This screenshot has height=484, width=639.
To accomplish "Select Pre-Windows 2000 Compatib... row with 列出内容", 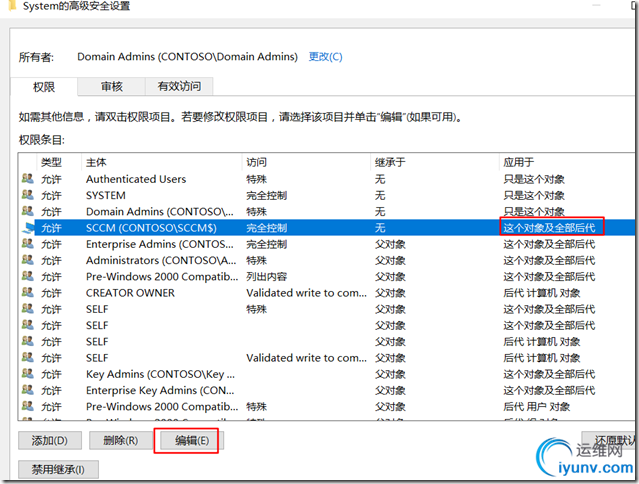I will coord(326,277).
